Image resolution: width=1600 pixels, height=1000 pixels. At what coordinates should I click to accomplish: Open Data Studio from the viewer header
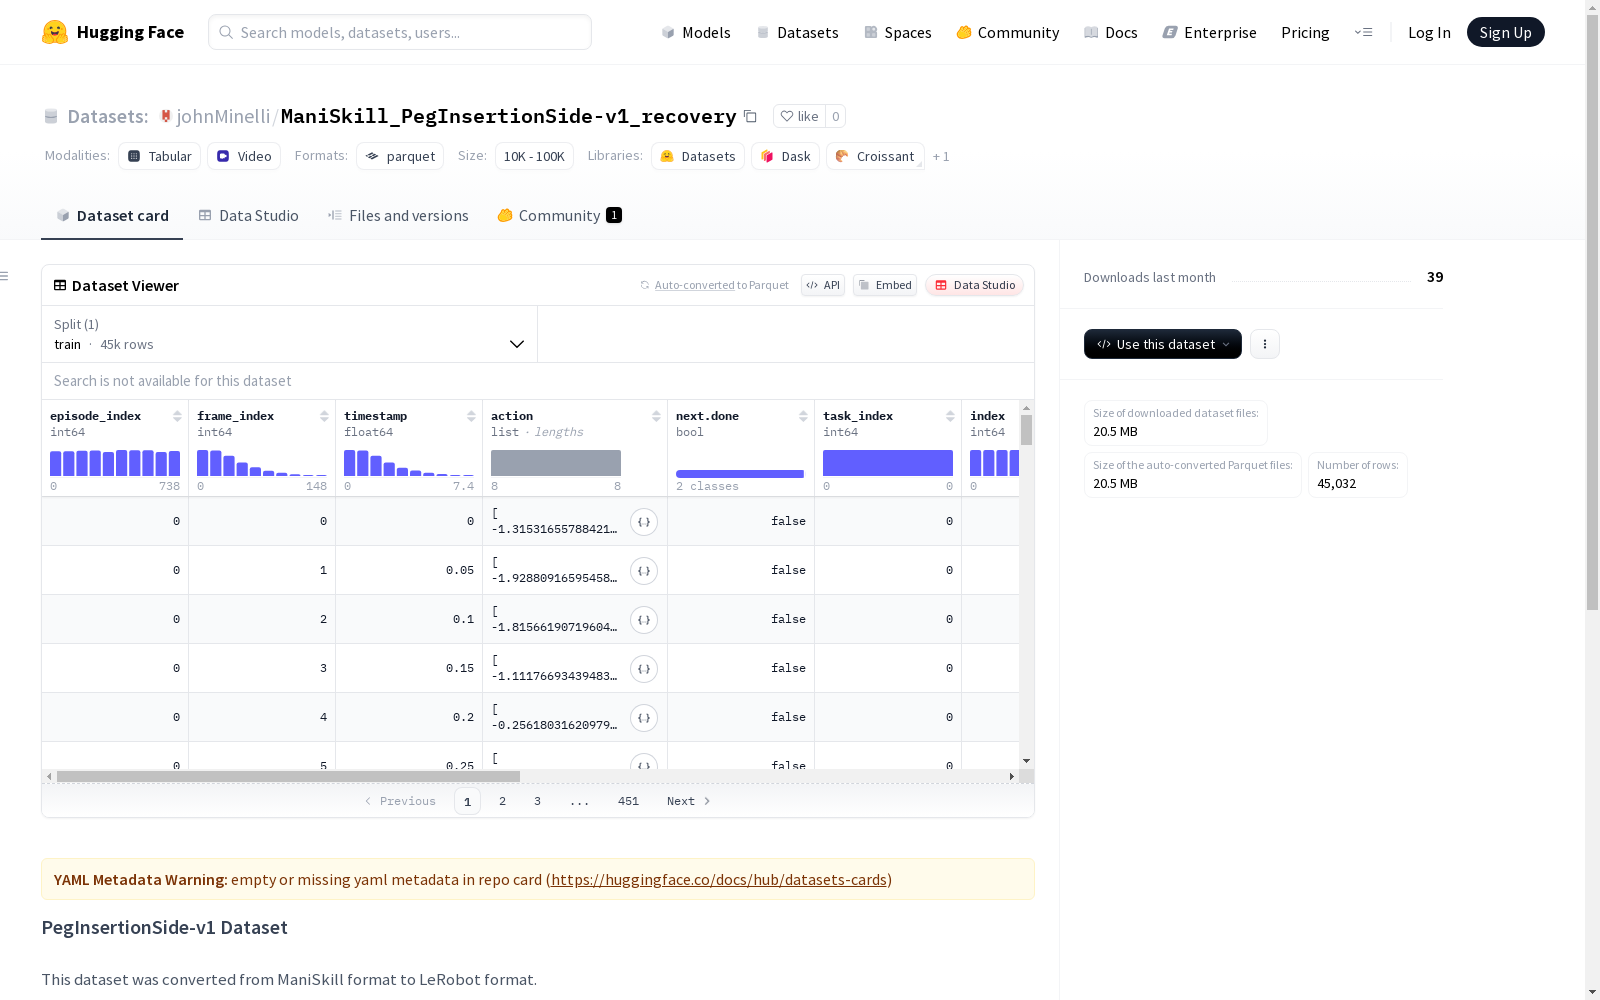[974, 285]
